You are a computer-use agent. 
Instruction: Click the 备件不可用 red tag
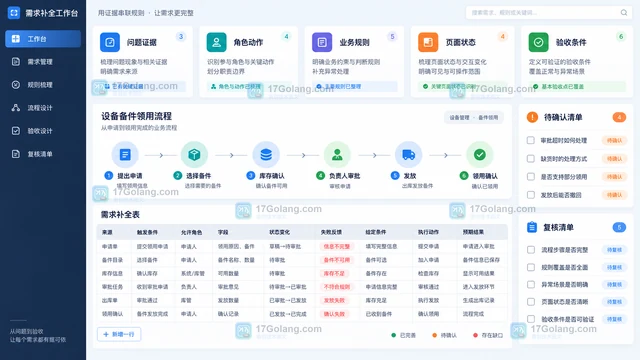click(337, 260)
